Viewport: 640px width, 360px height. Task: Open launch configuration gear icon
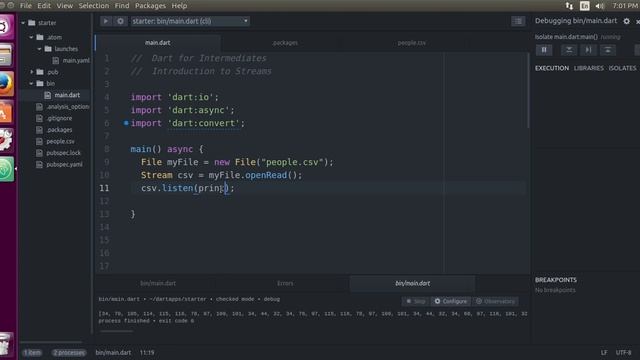(120, 21)
